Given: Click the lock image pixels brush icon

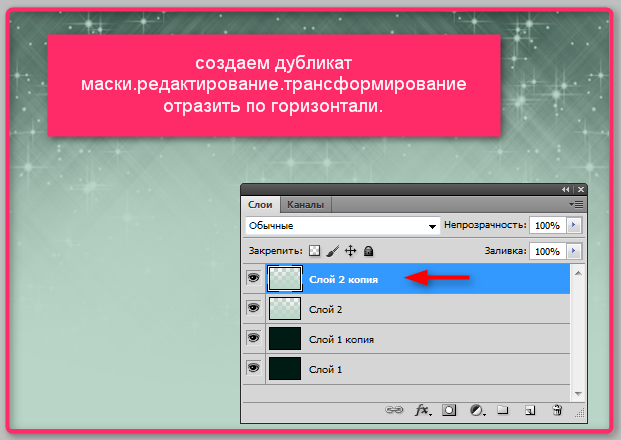Looking at the screenshot, I should [x=333, y=251].
